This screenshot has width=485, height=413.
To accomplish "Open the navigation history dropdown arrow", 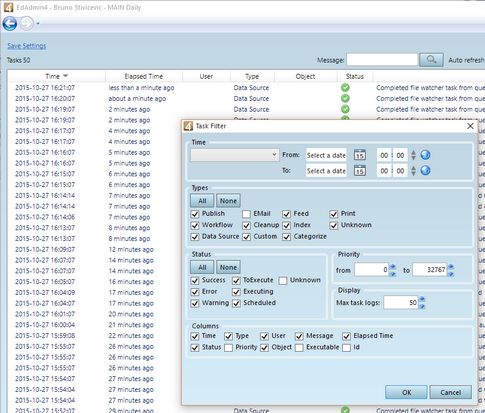I will coord(38,24).
